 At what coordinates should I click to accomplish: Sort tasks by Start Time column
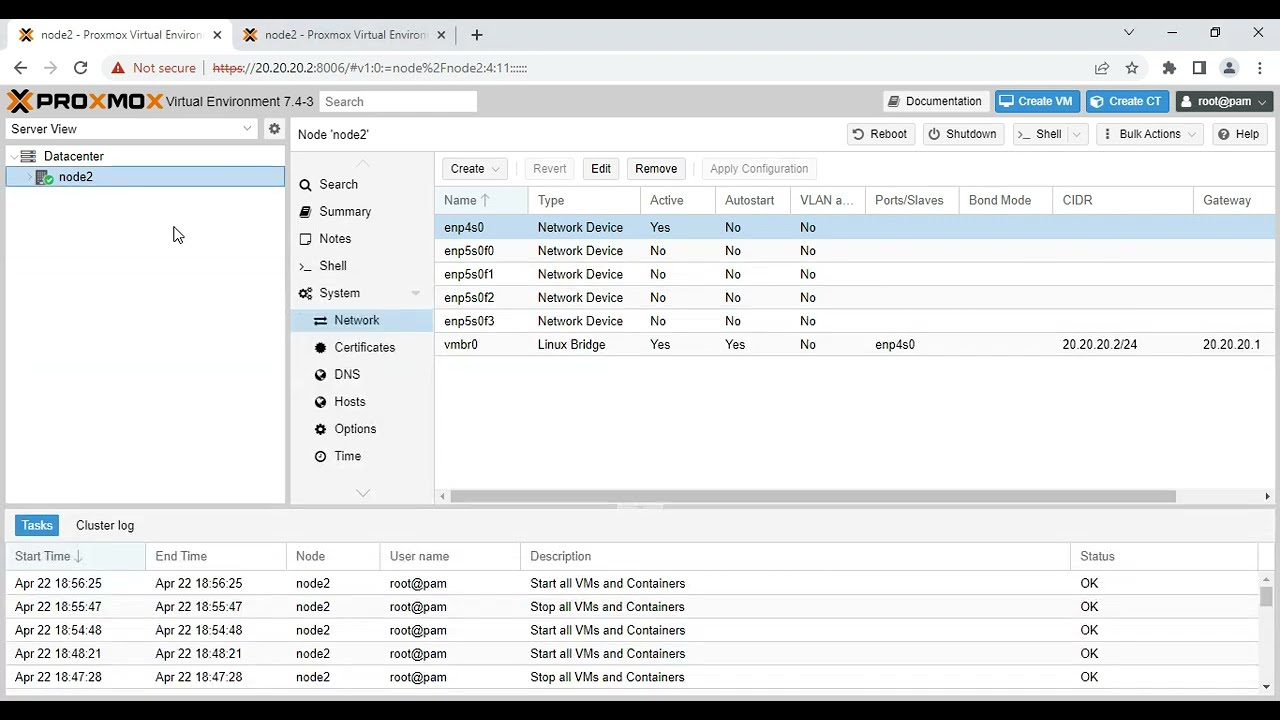tap(75, 556)
